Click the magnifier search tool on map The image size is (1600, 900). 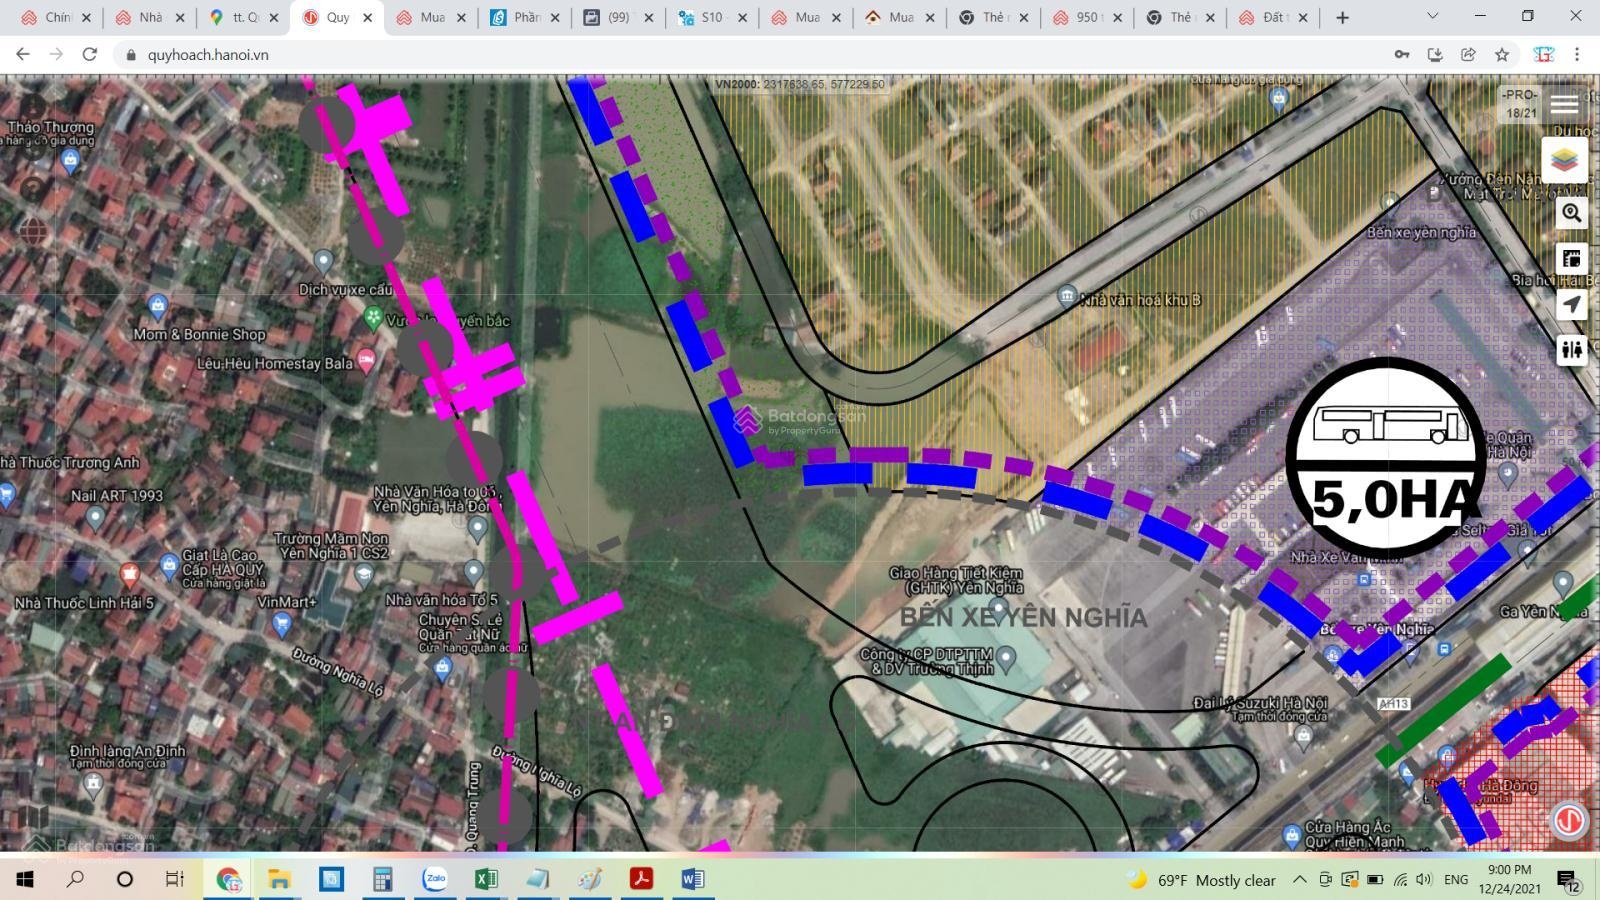[1571, 213]
